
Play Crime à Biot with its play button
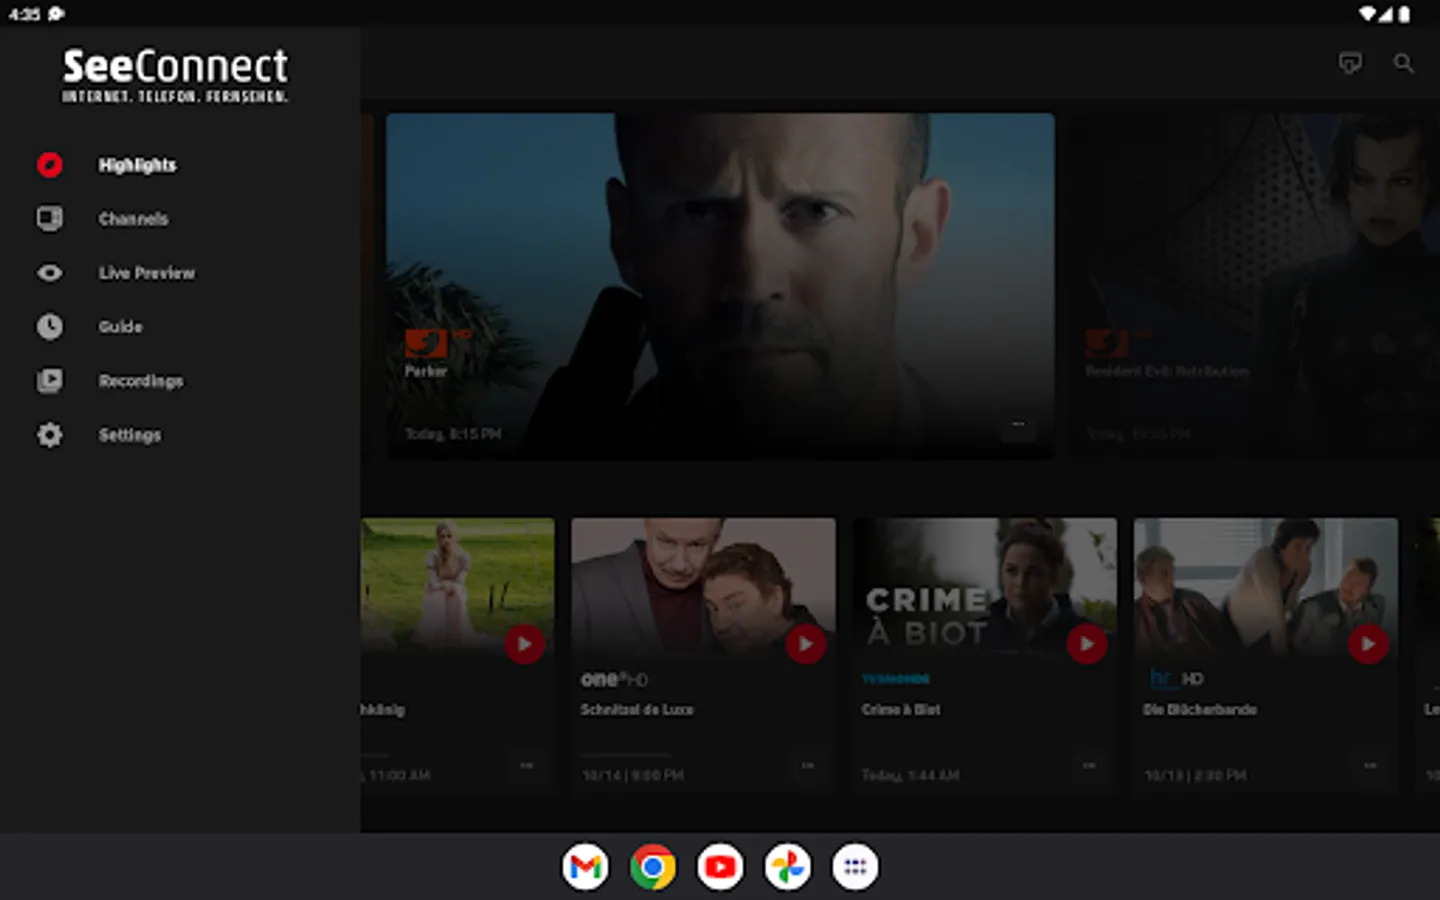[1086, 644]
